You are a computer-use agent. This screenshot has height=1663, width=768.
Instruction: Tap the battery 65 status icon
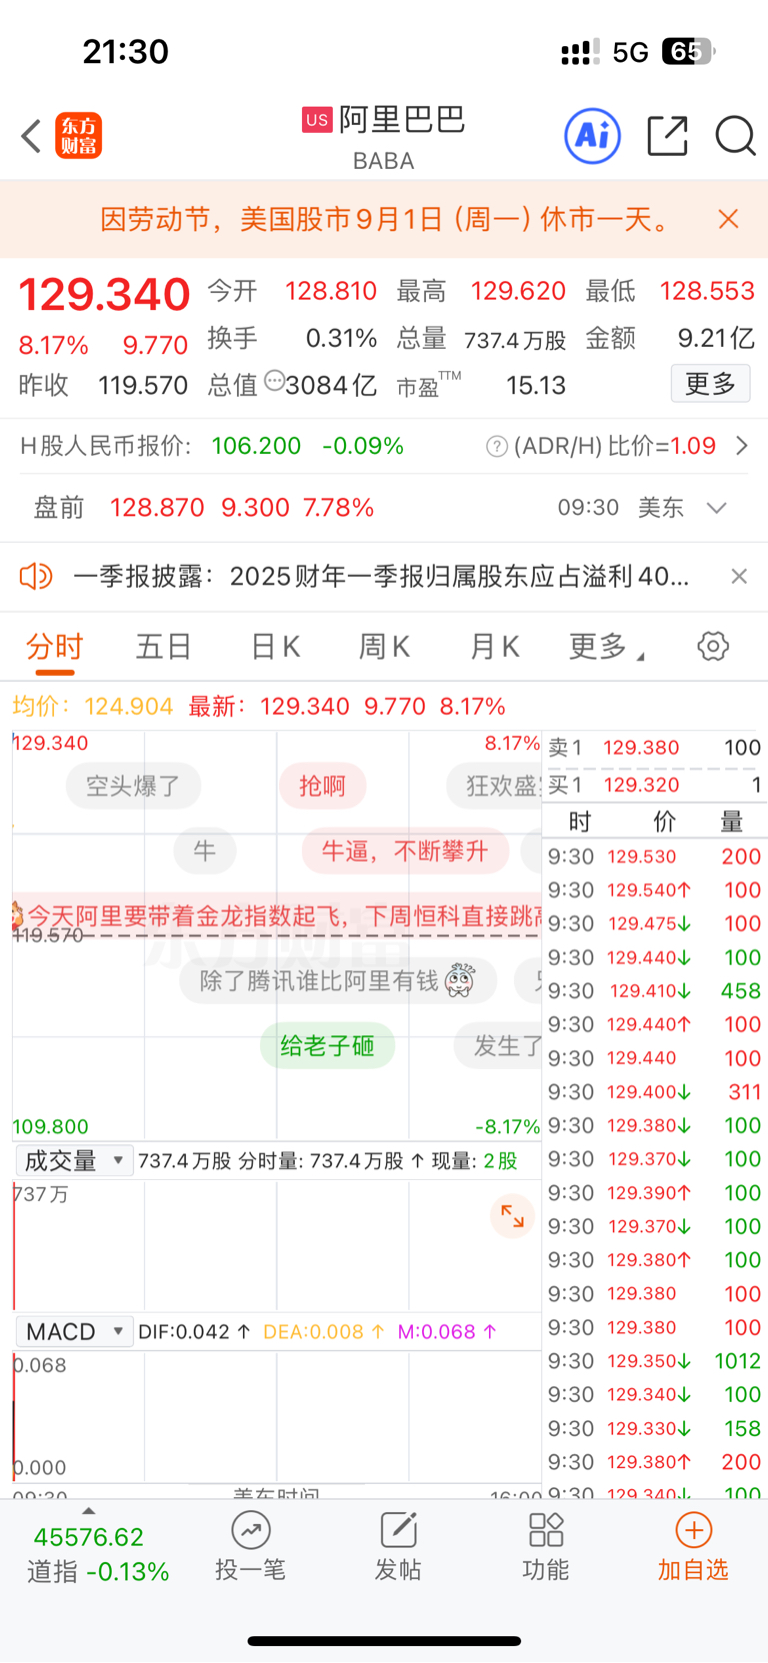pyautogui.click(x=689, y=52)
